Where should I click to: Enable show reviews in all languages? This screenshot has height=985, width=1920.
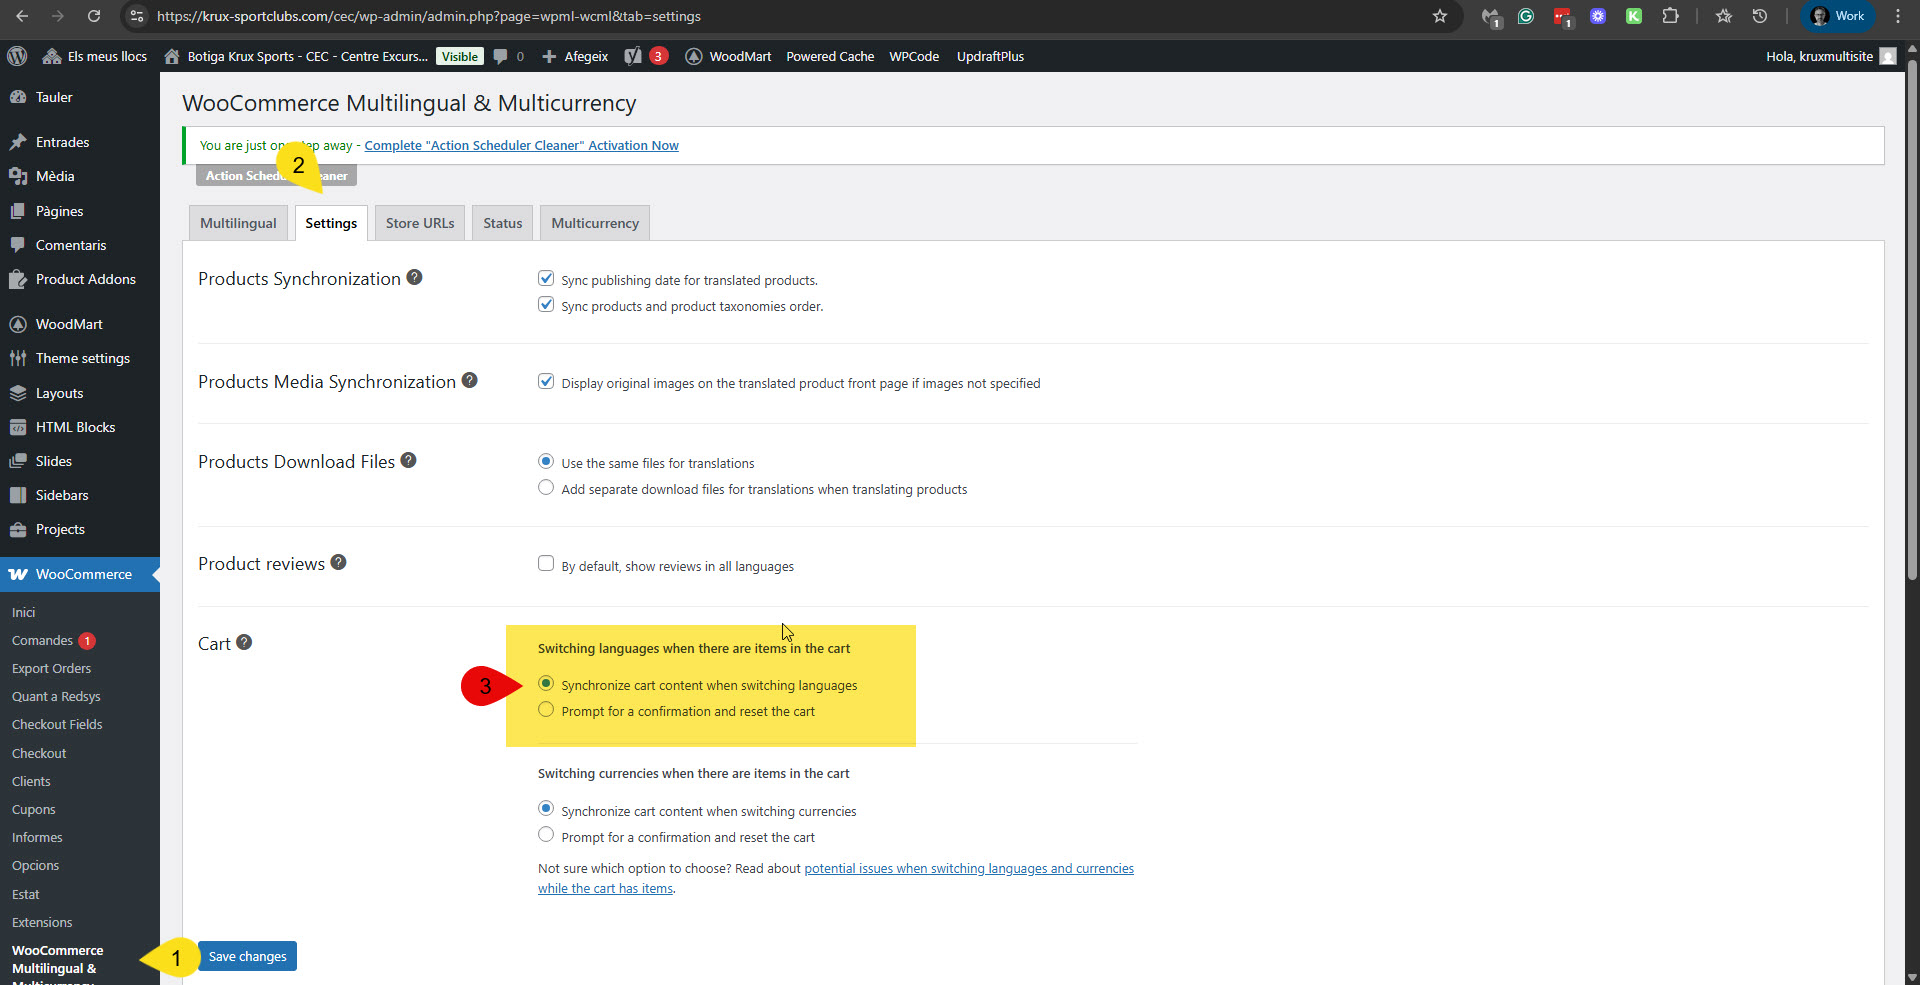pyautogui.click(x=546, y=564)
